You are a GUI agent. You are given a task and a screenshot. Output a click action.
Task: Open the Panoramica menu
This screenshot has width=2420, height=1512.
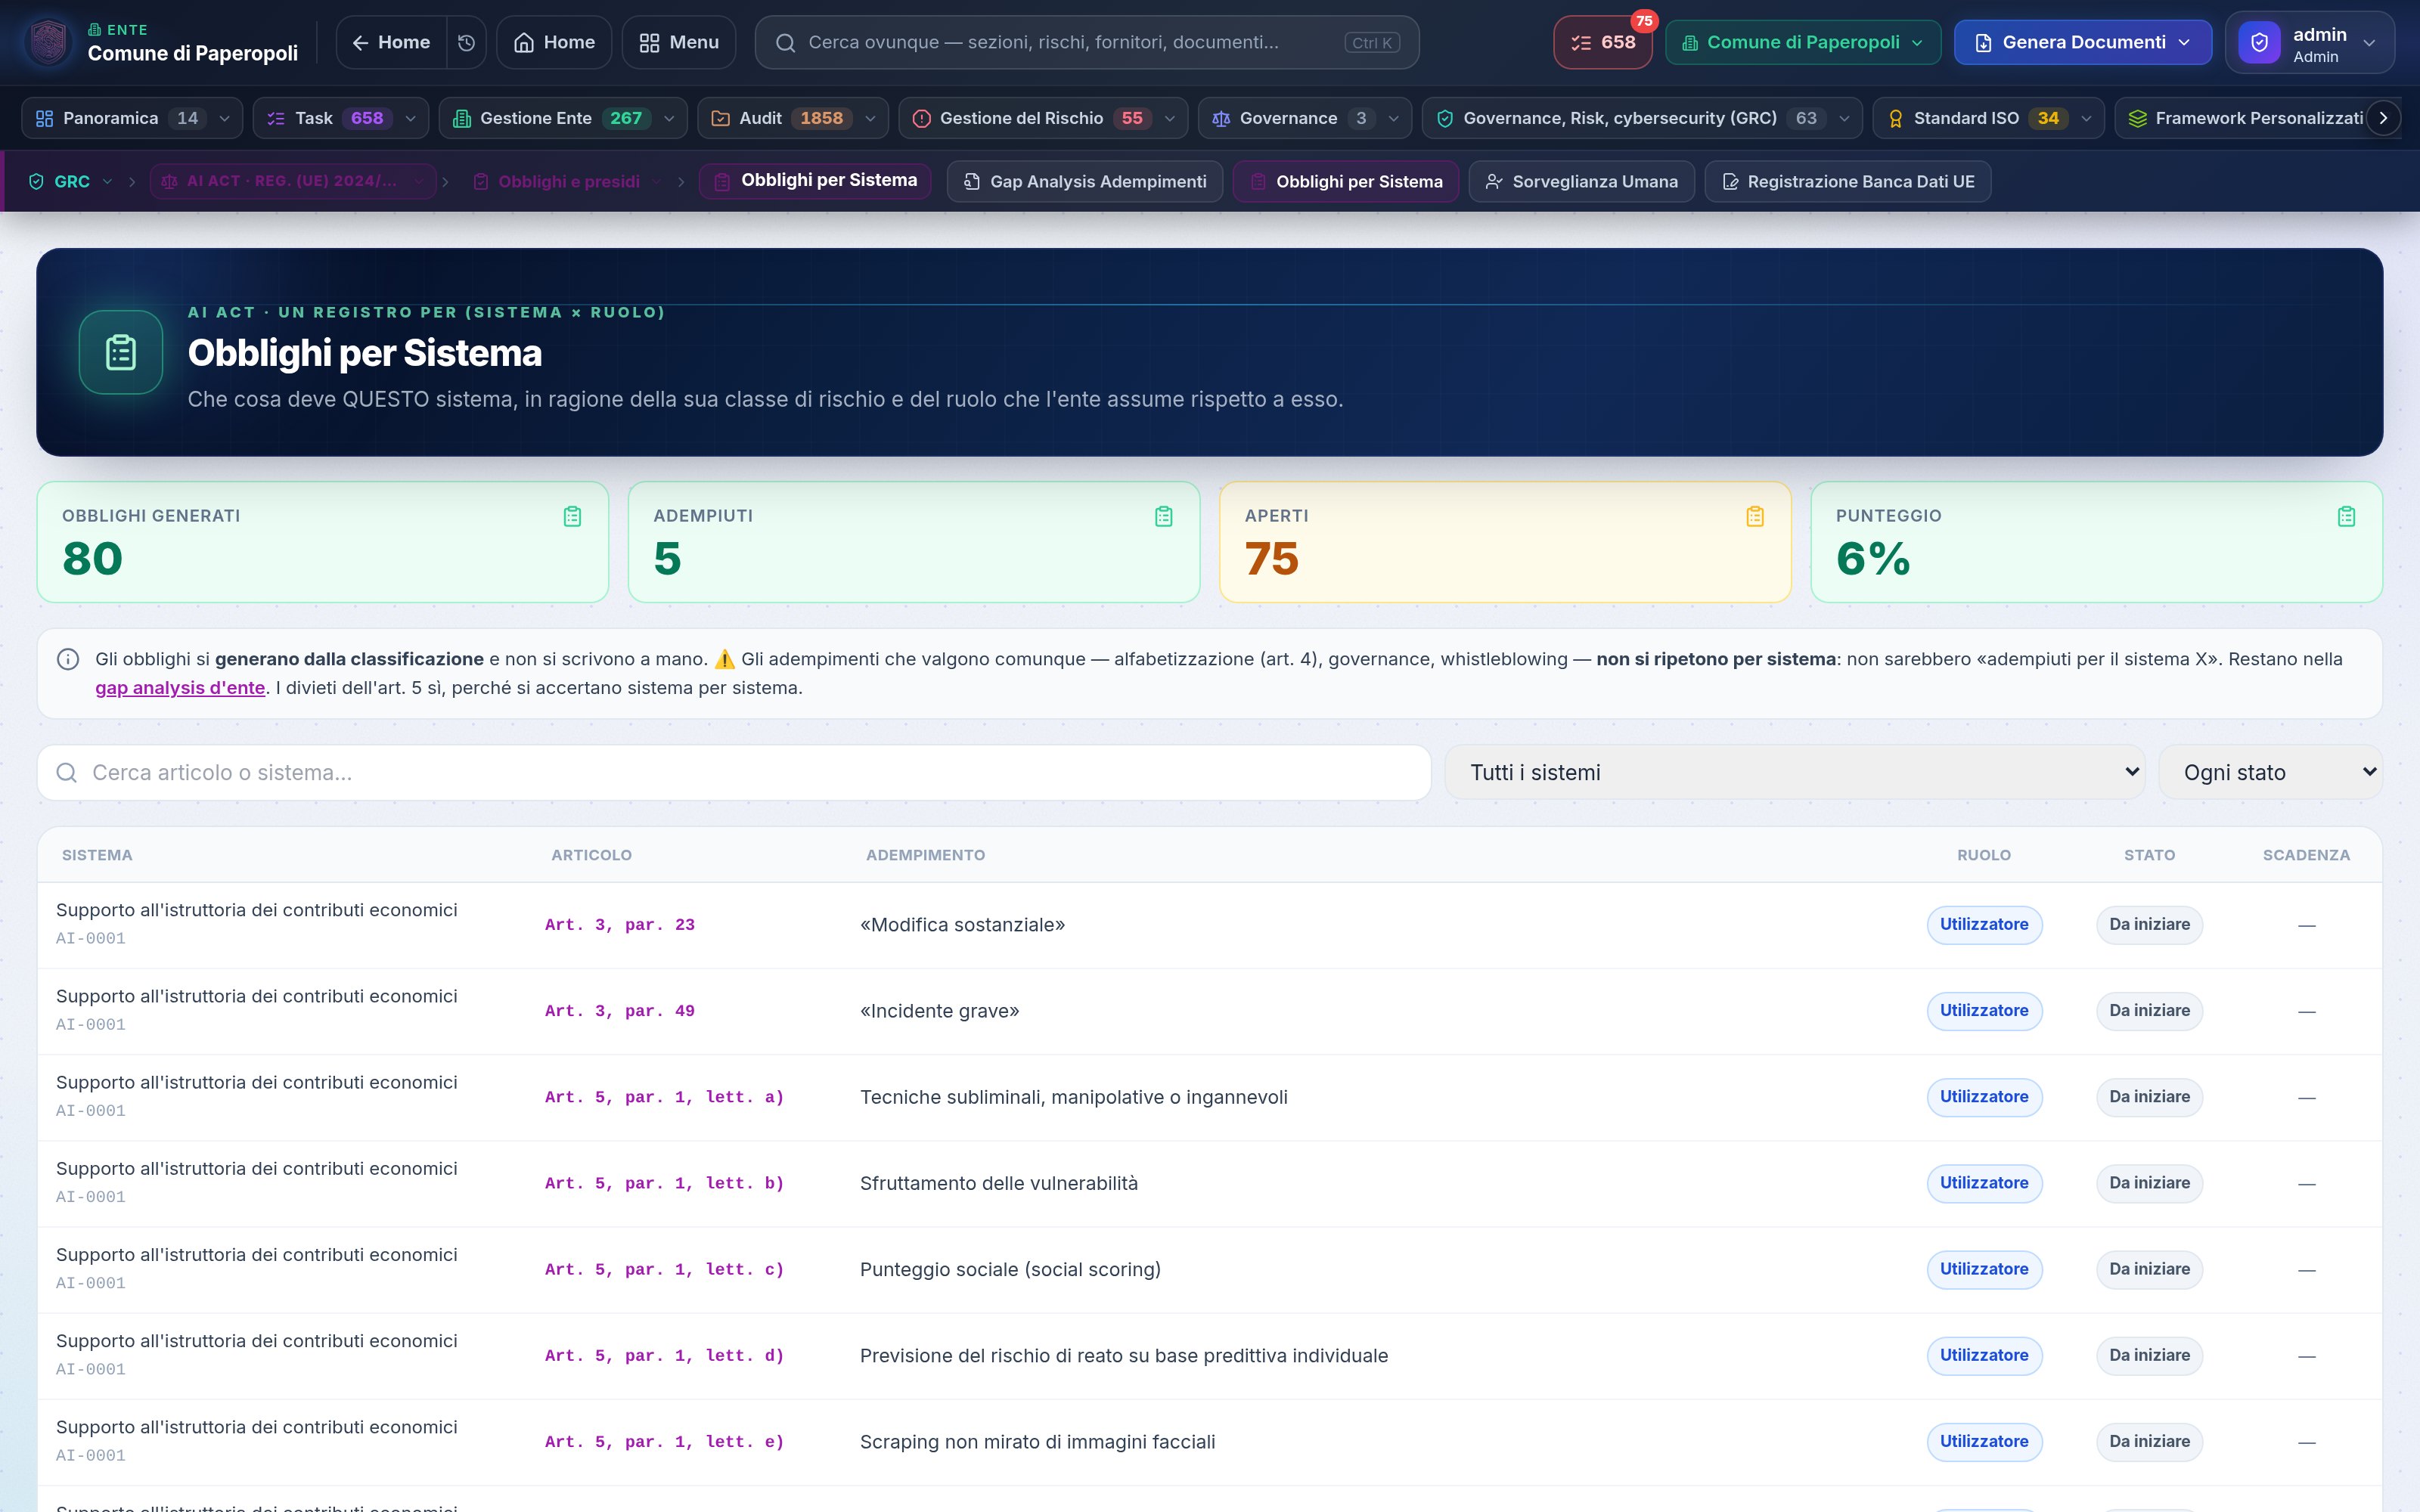click(132, 118)
